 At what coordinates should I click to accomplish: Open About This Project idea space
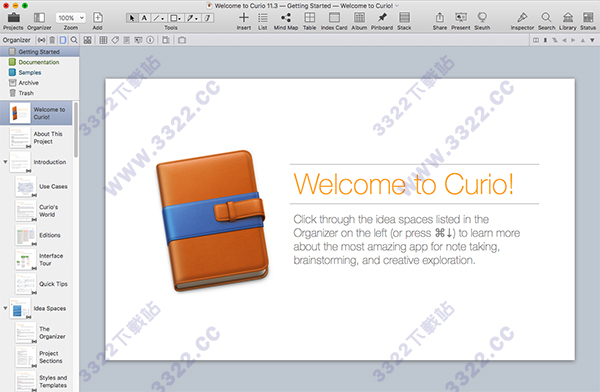36,138
